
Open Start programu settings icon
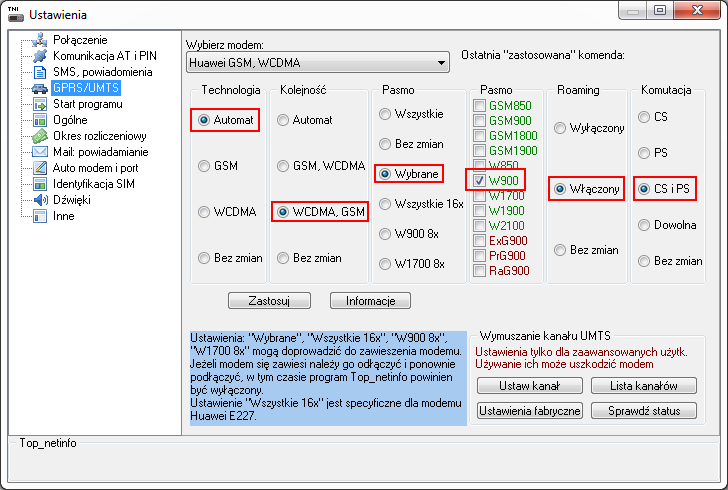coord(39,104)
